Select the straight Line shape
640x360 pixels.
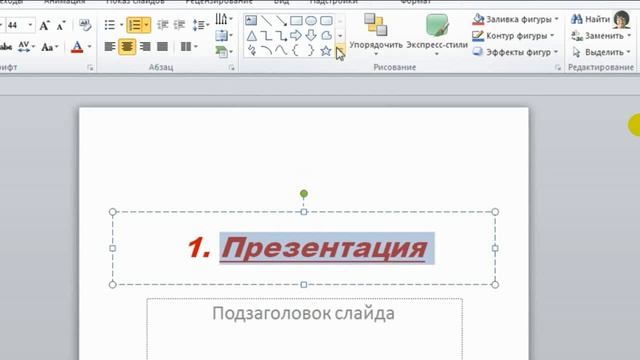point(266,20)
